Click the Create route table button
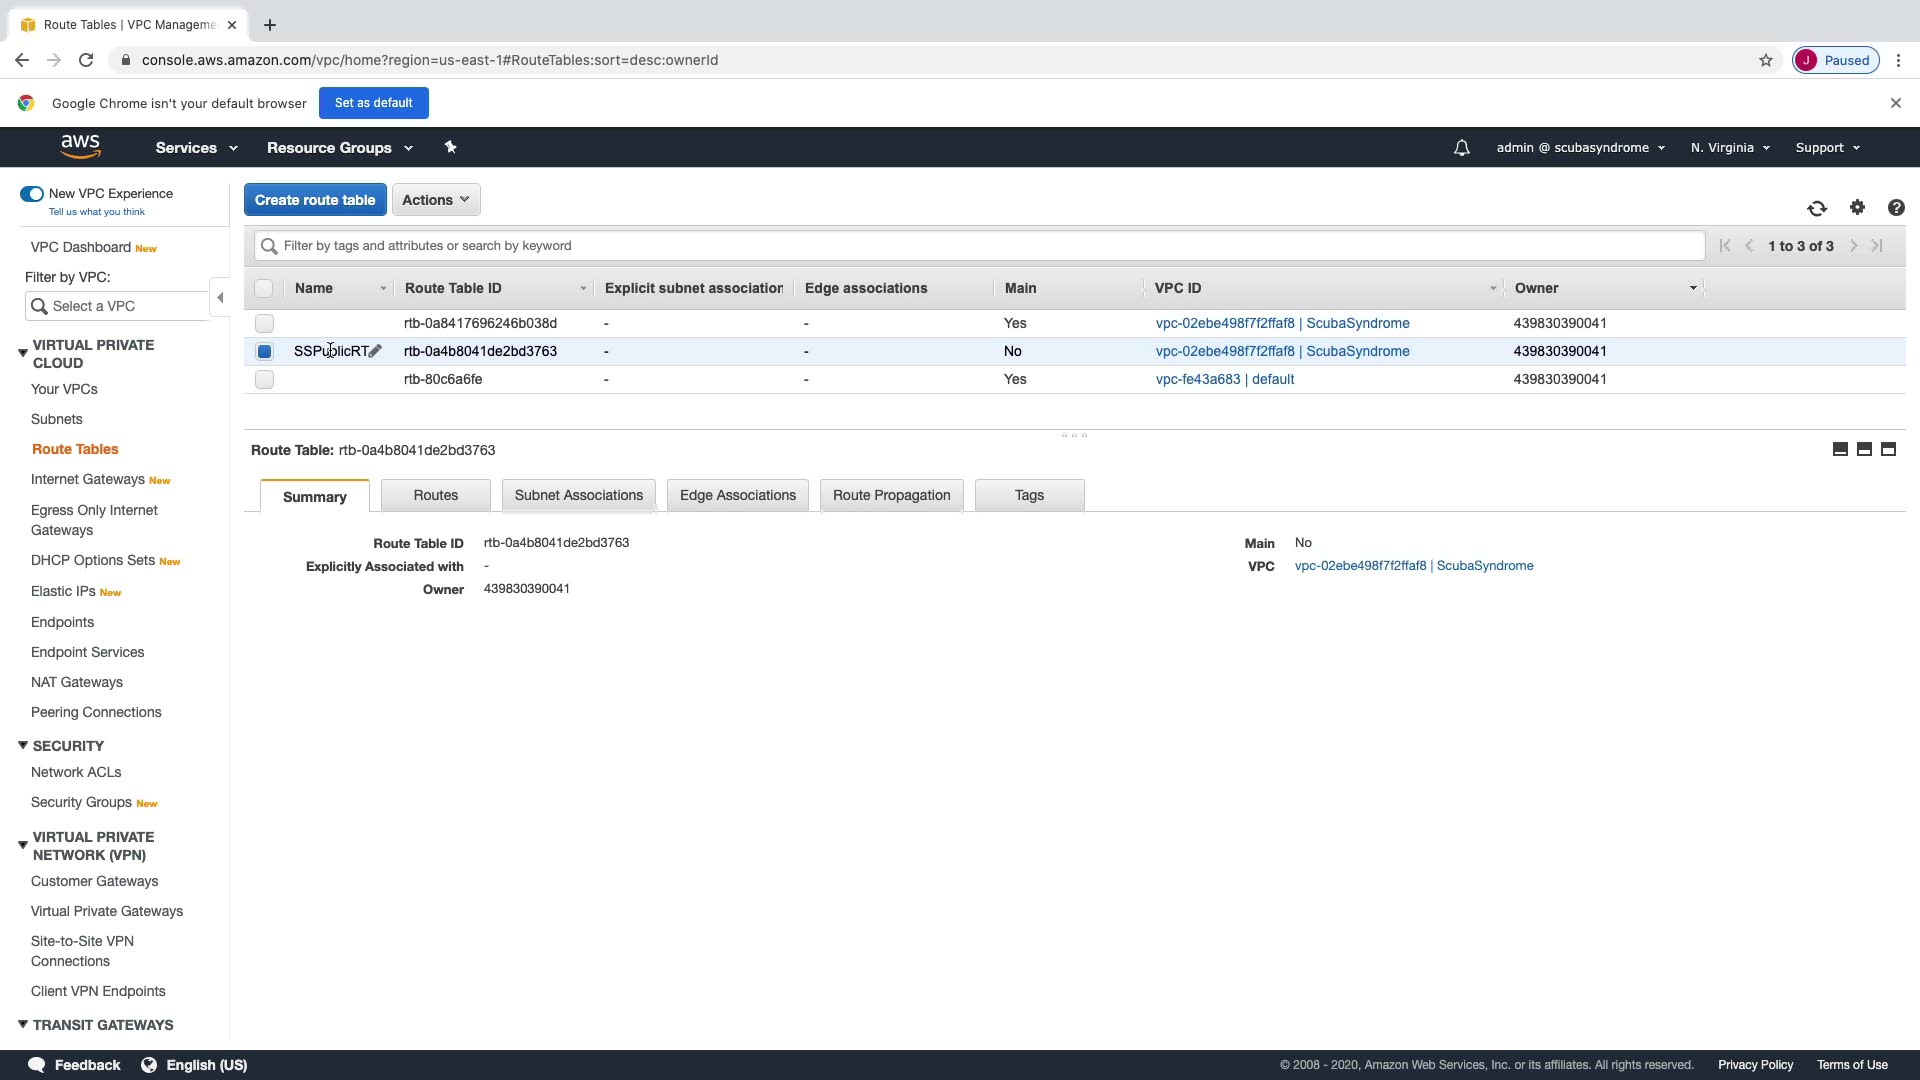Image resolution: width=1920 pixels, height=1080 pixels. (x=315, y=200)
